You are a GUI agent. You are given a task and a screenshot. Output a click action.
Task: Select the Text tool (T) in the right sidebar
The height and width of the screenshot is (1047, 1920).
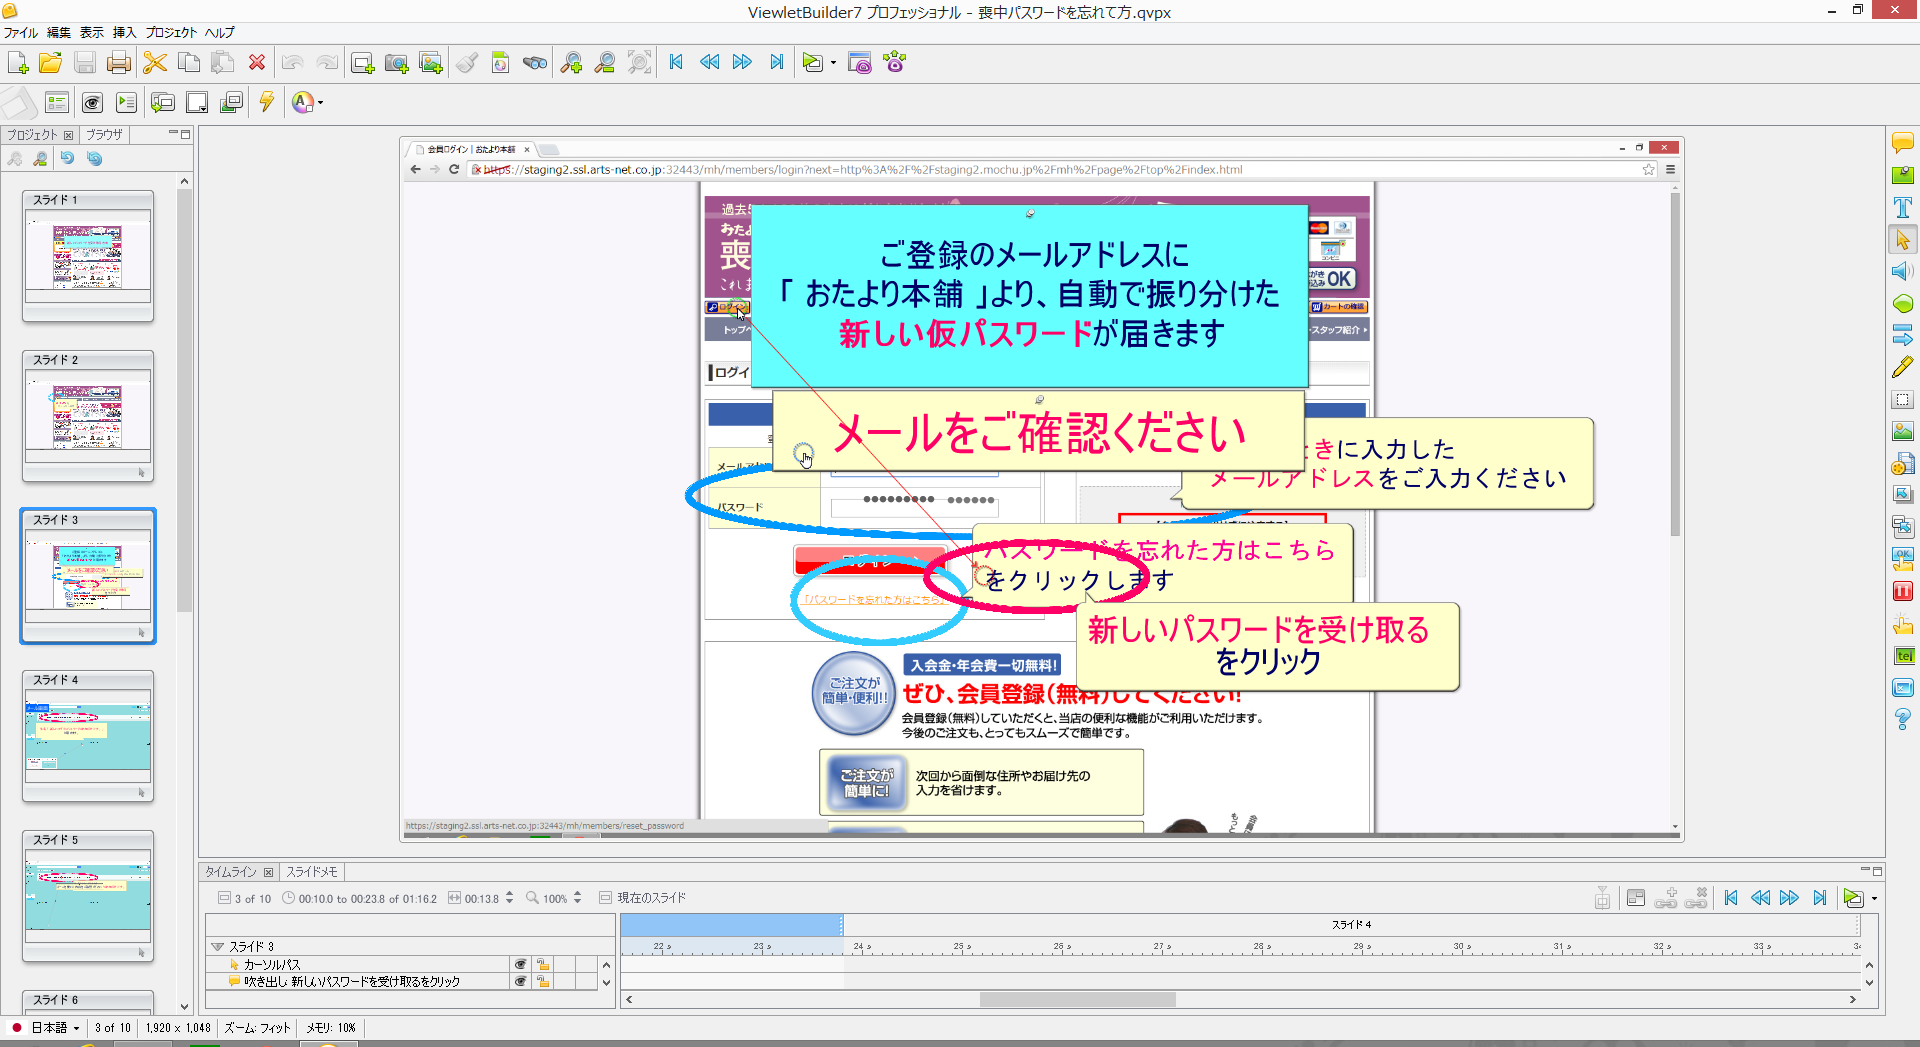click(1902, 207)
